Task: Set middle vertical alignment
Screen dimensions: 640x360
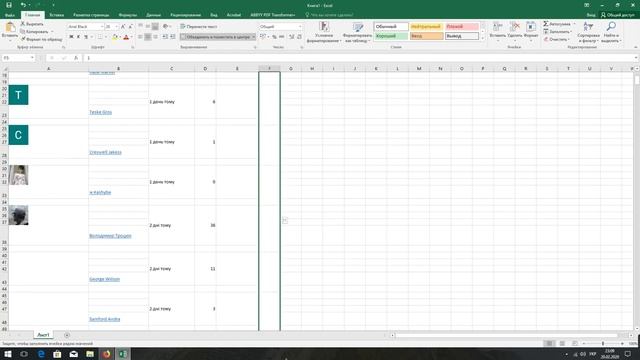Action: [148, 27]
